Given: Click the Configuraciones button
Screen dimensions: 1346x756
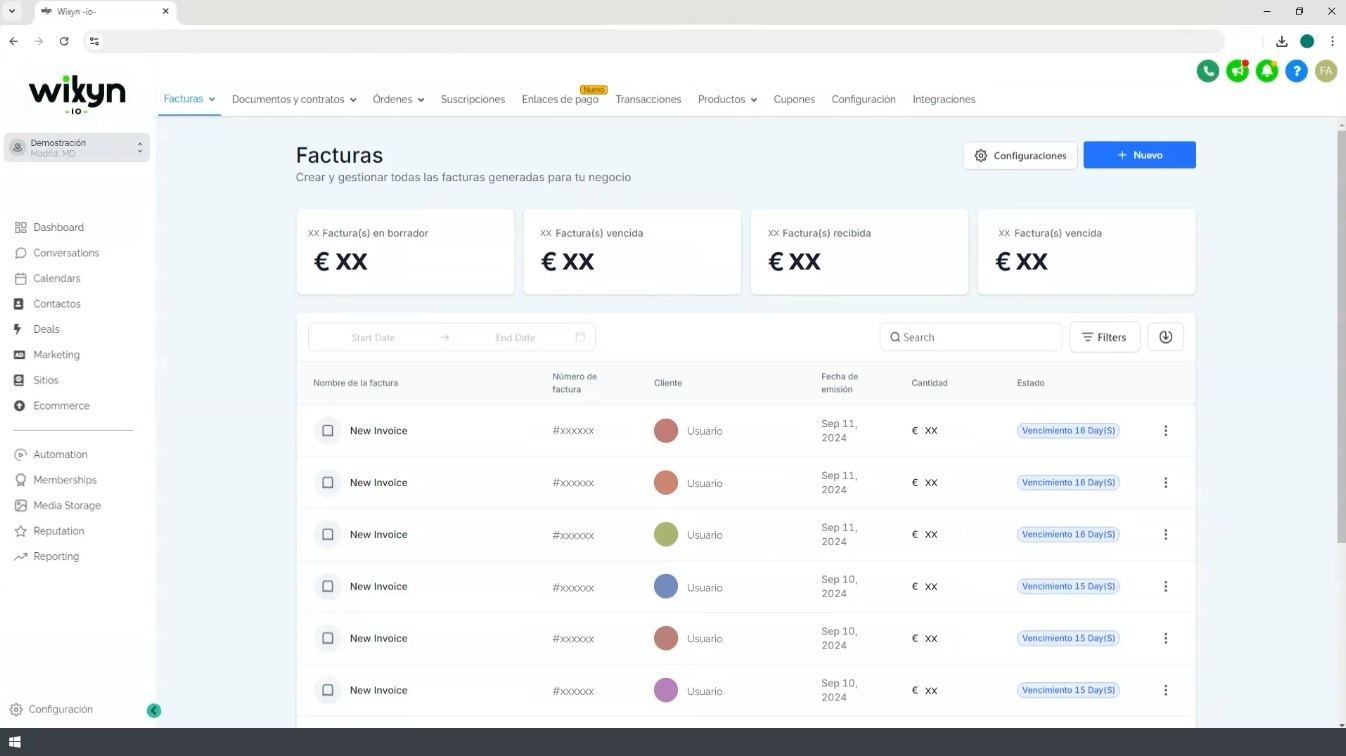Looking at the screenshot, I should [x=1020, y=155].
